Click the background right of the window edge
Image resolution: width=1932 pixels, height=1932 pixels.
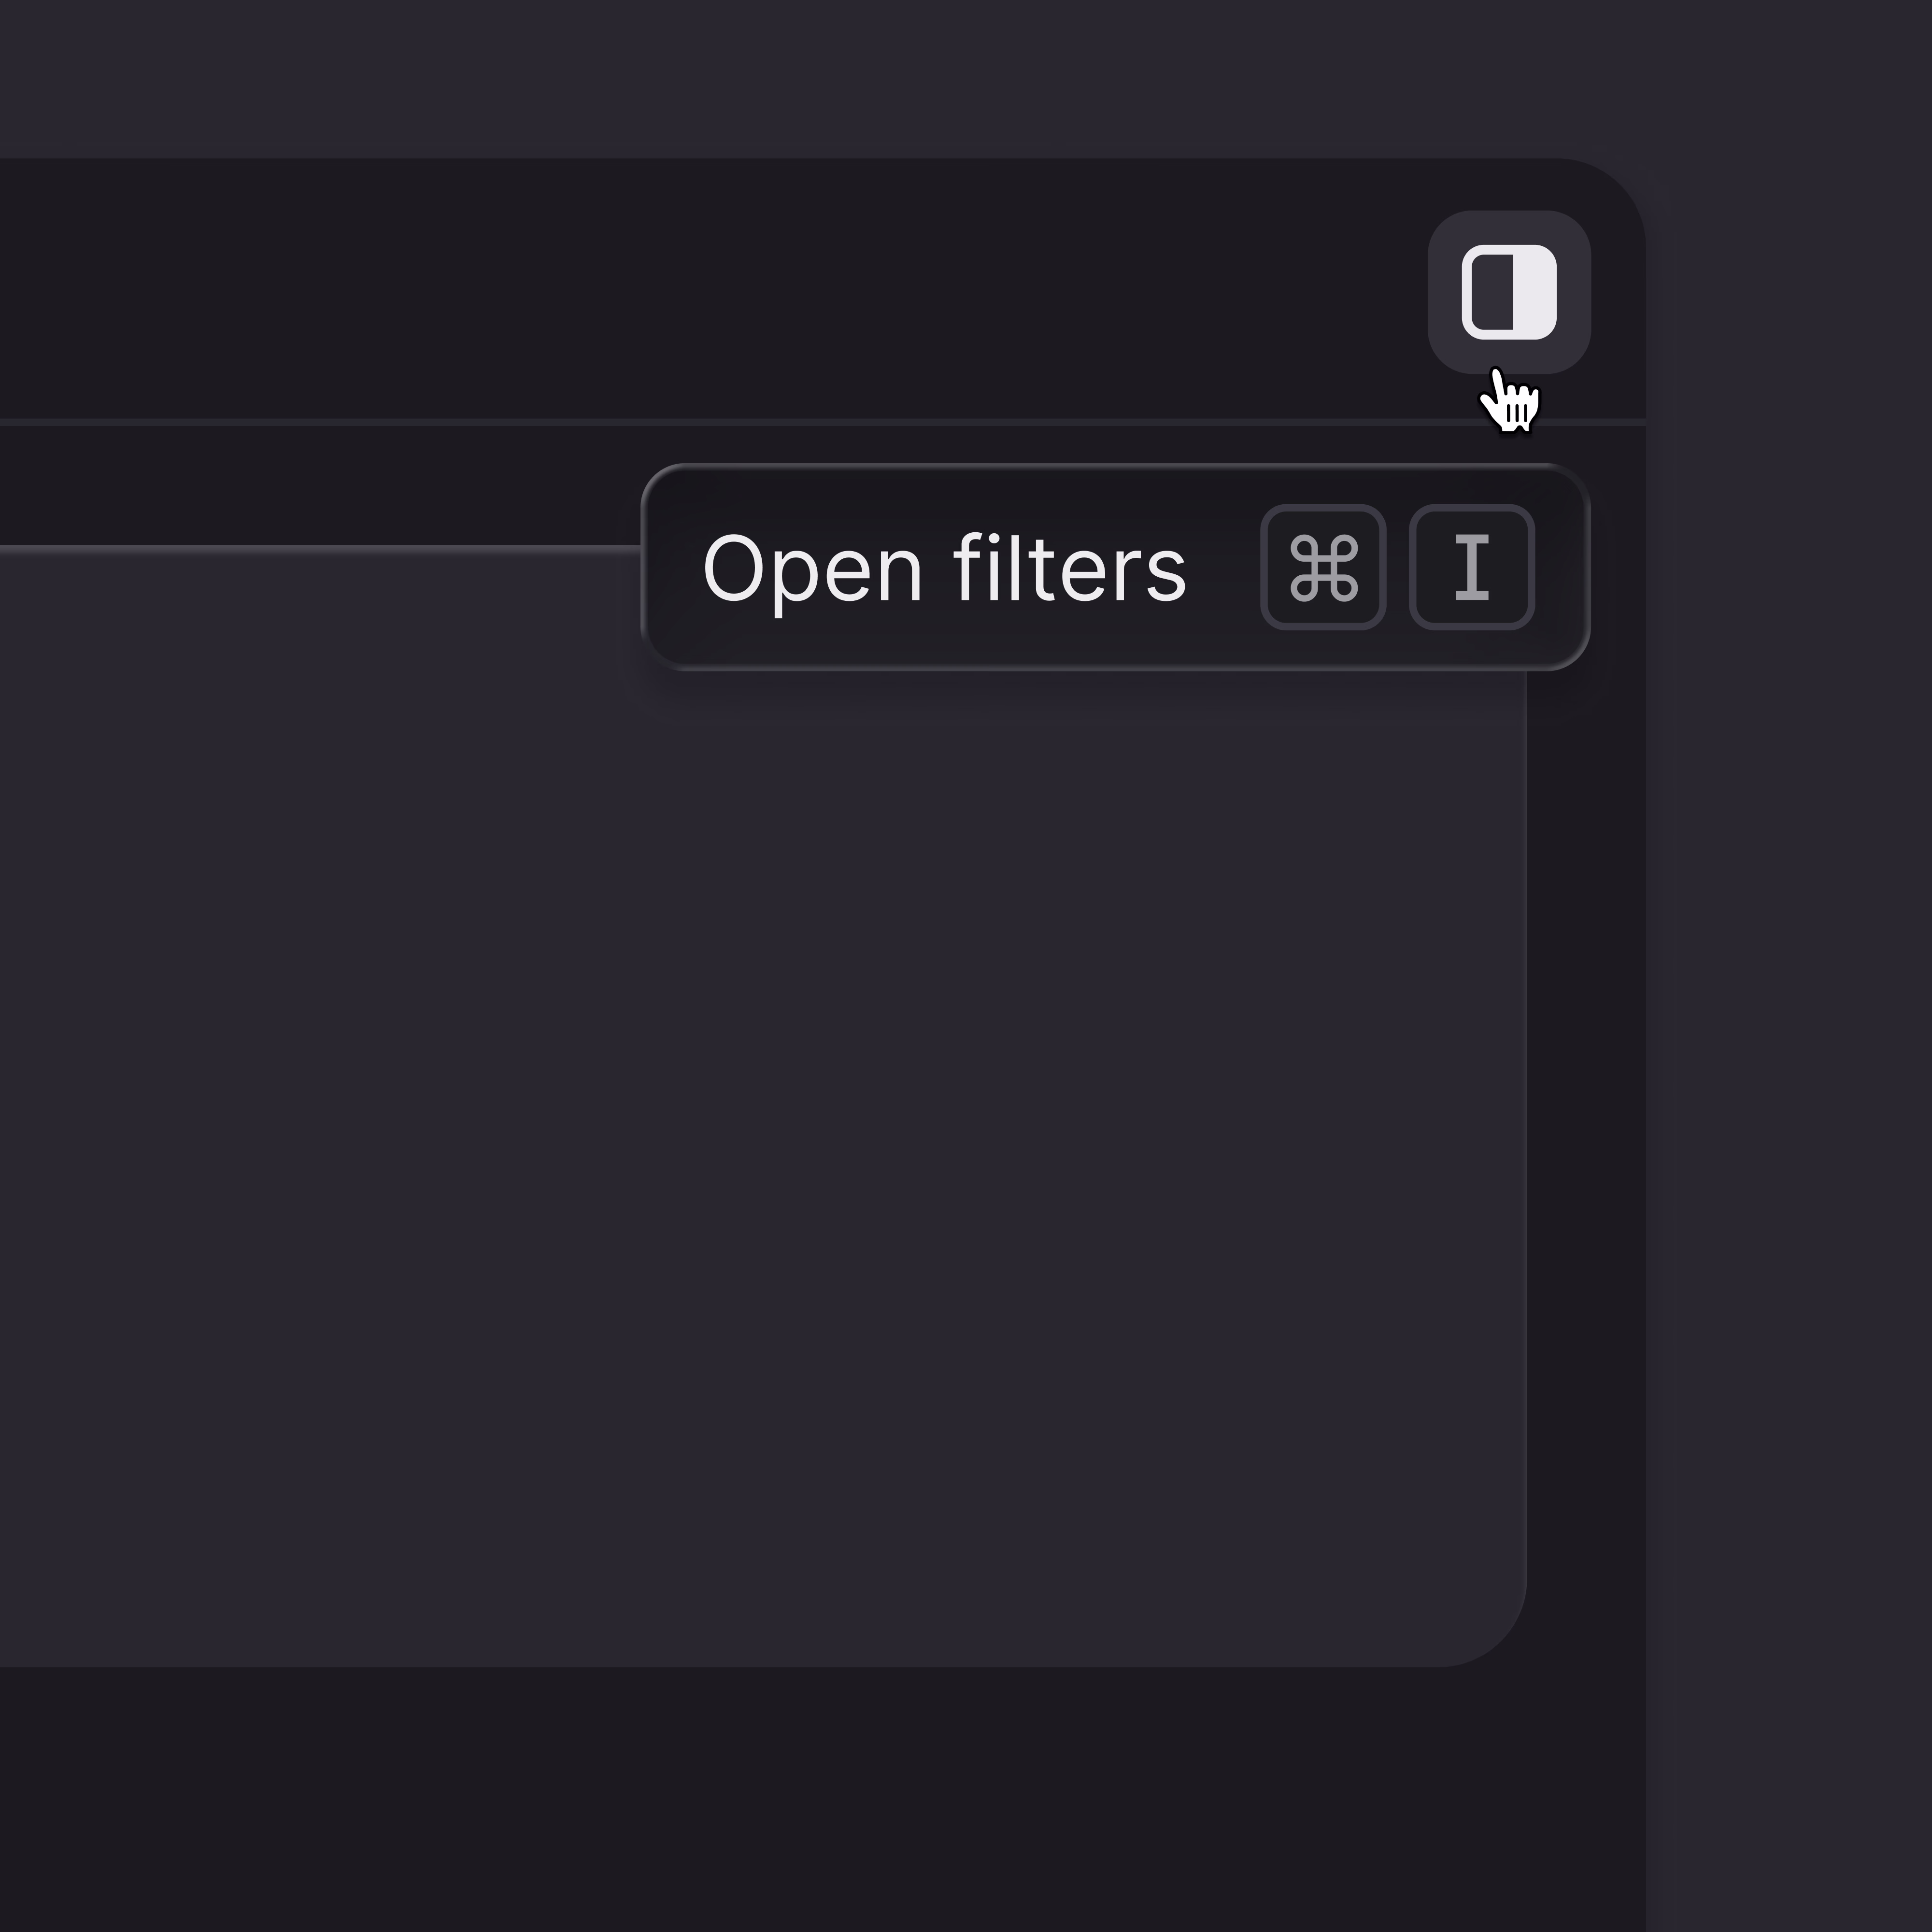1790,1000
